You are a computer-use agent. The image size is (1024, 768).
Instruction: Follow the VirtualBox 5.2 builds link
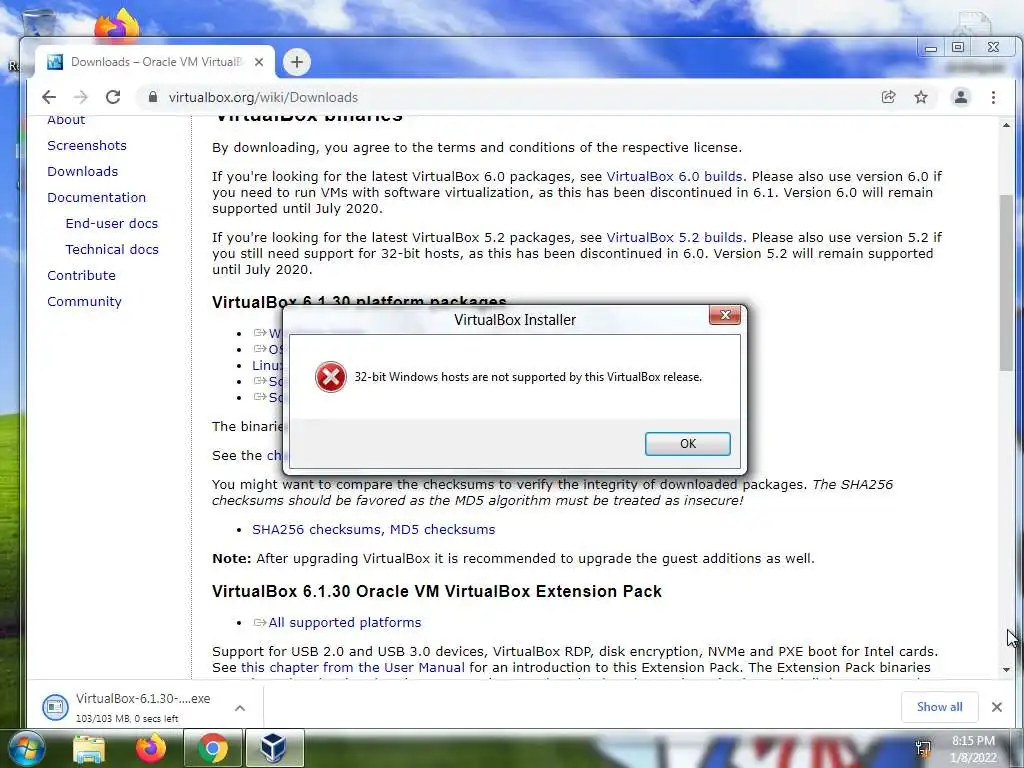(x=674, y=237)
